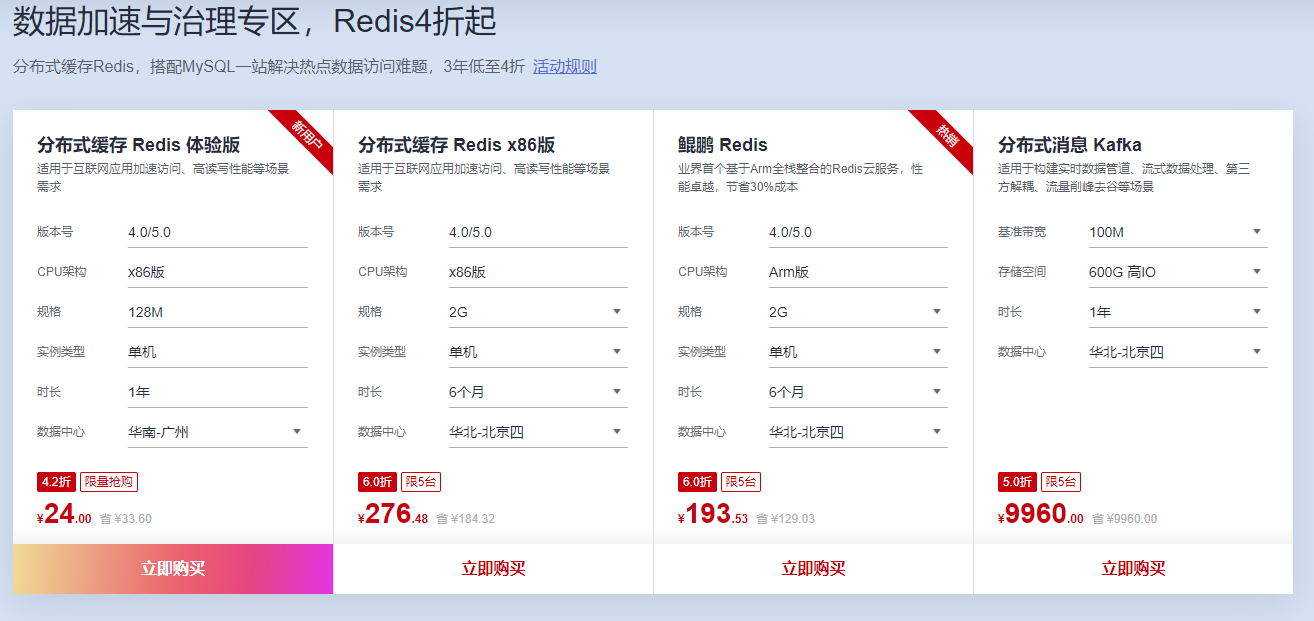Expand 规格 dropdown in Redis x86版 card
This screenshot has width=1314, height=621.
(x=538, y=312)
